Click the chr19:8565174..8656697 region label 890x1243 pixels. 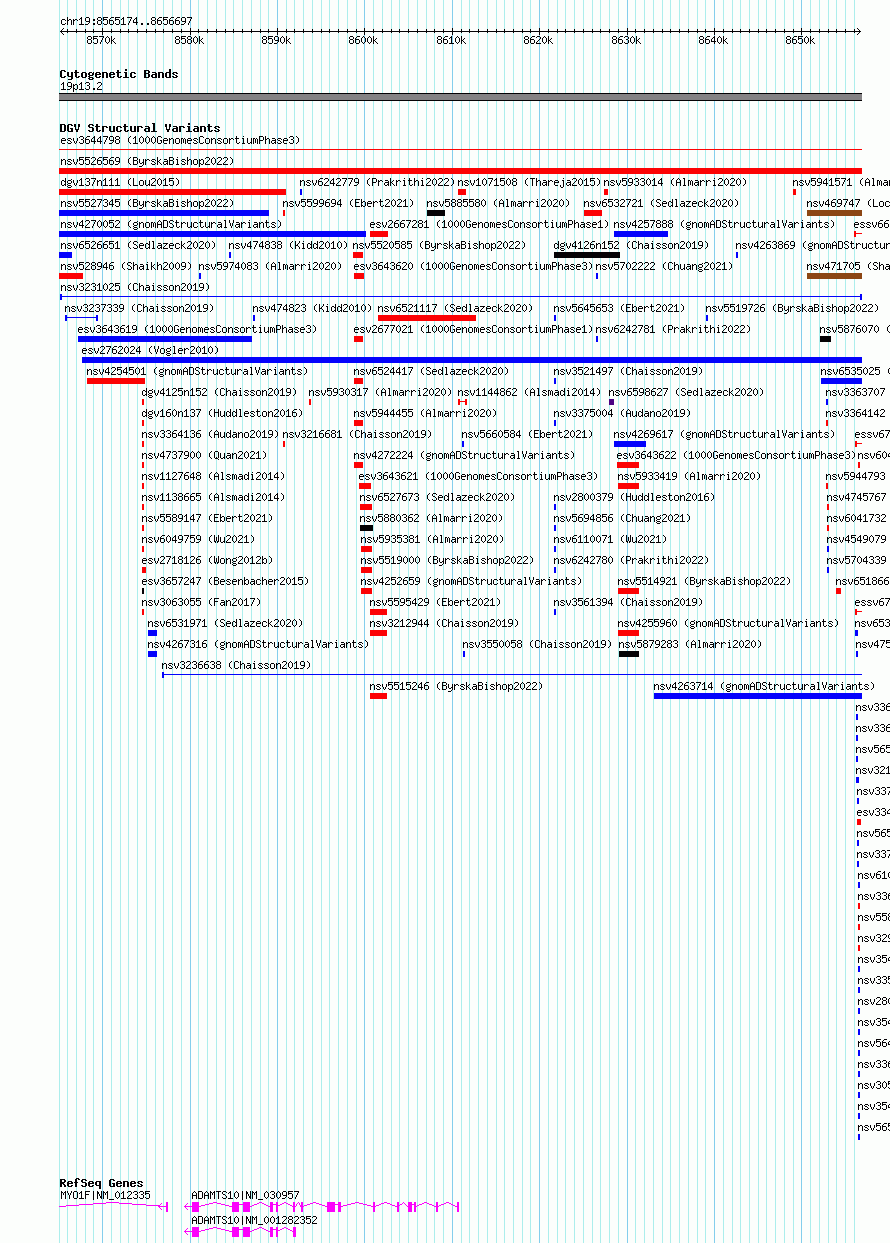[126, 21]
